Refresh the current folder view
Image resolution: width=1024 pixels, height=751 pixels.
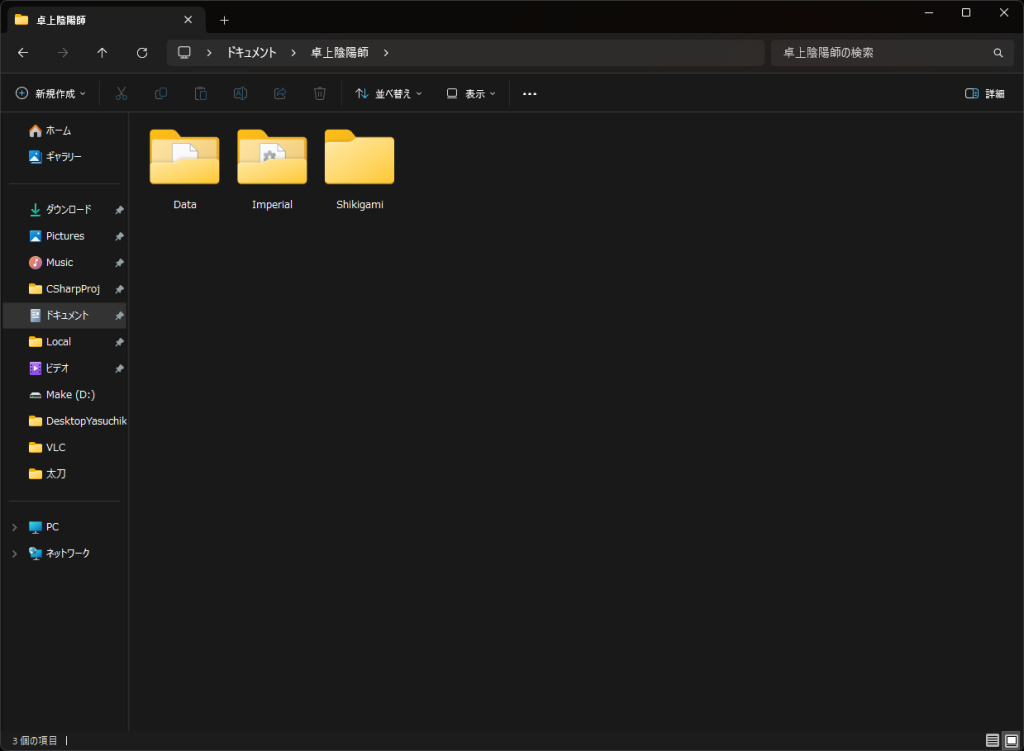[x=142, y=53]
